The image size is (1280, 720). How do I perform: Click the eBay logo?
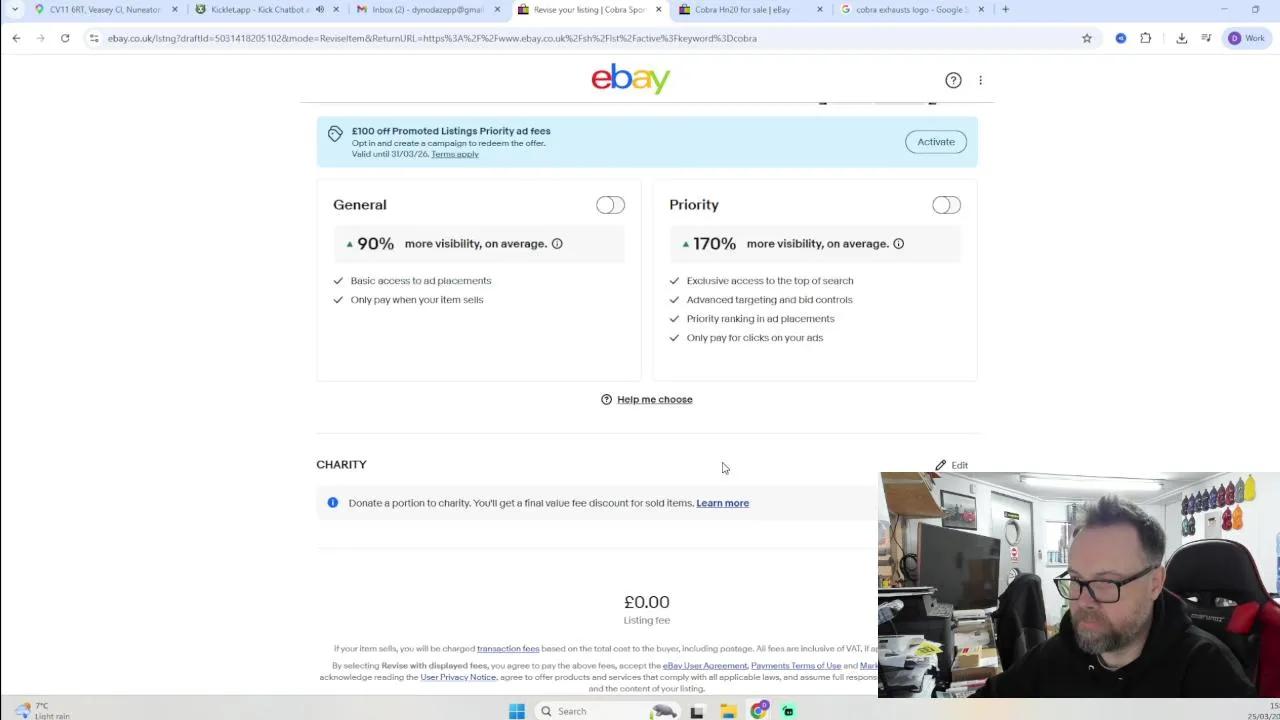(630, 78)
